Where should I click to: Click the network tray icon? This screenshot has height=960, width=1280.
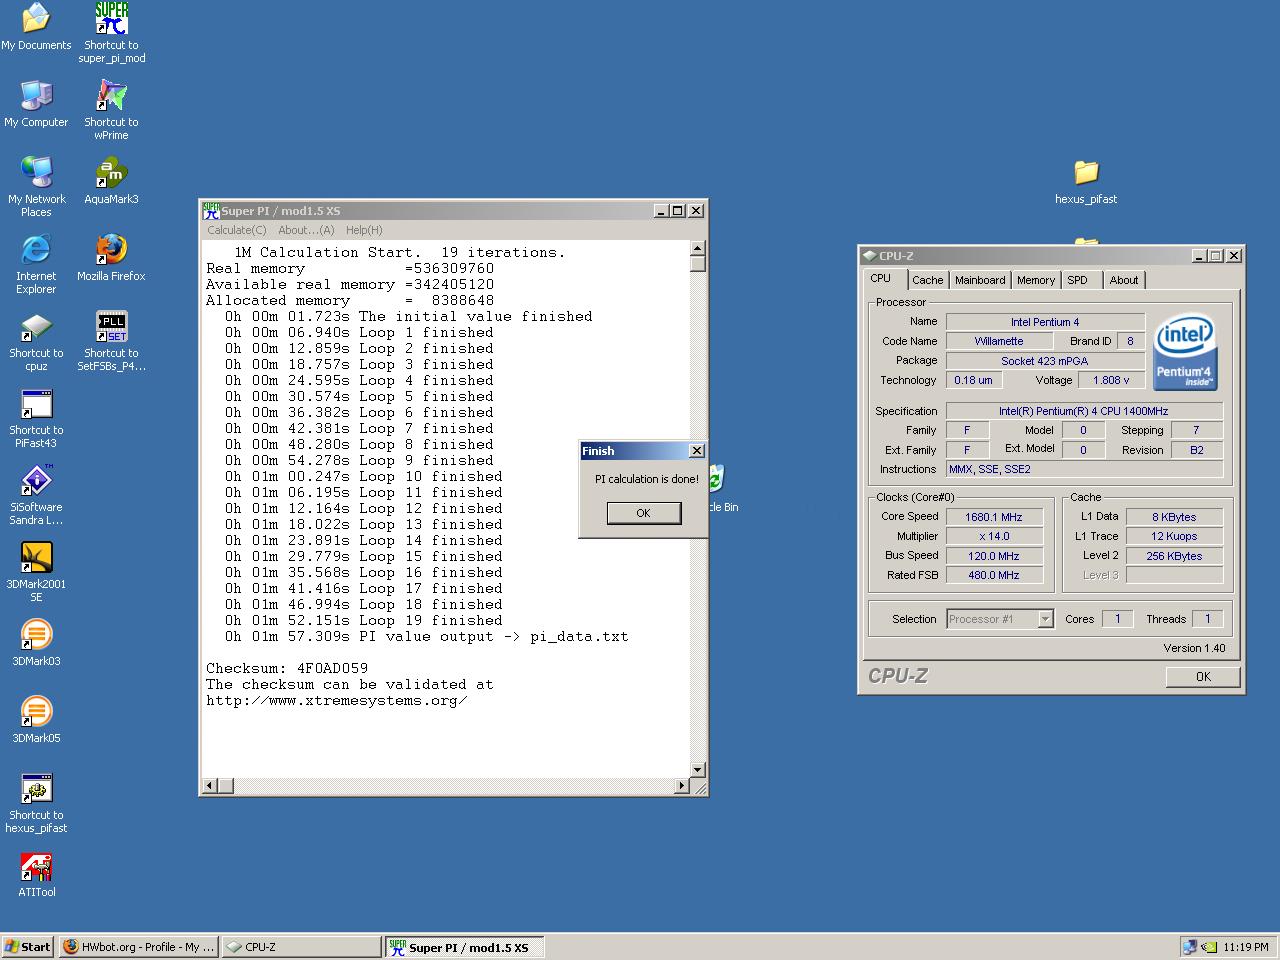point(1189,947)
